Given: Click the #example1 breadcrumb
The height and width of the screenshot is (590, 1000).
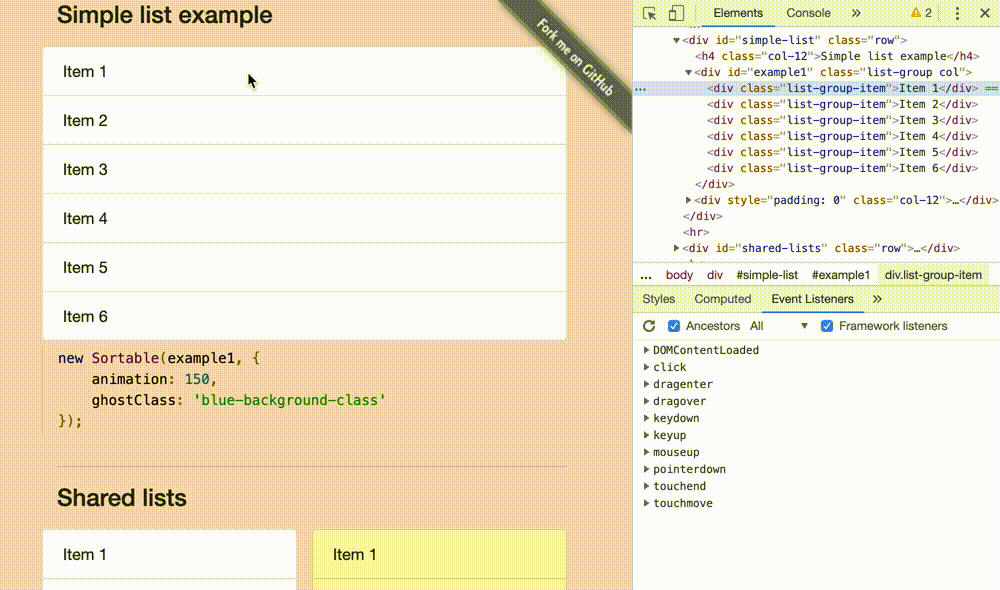Looking at the screenshot, I should (841, 275).
